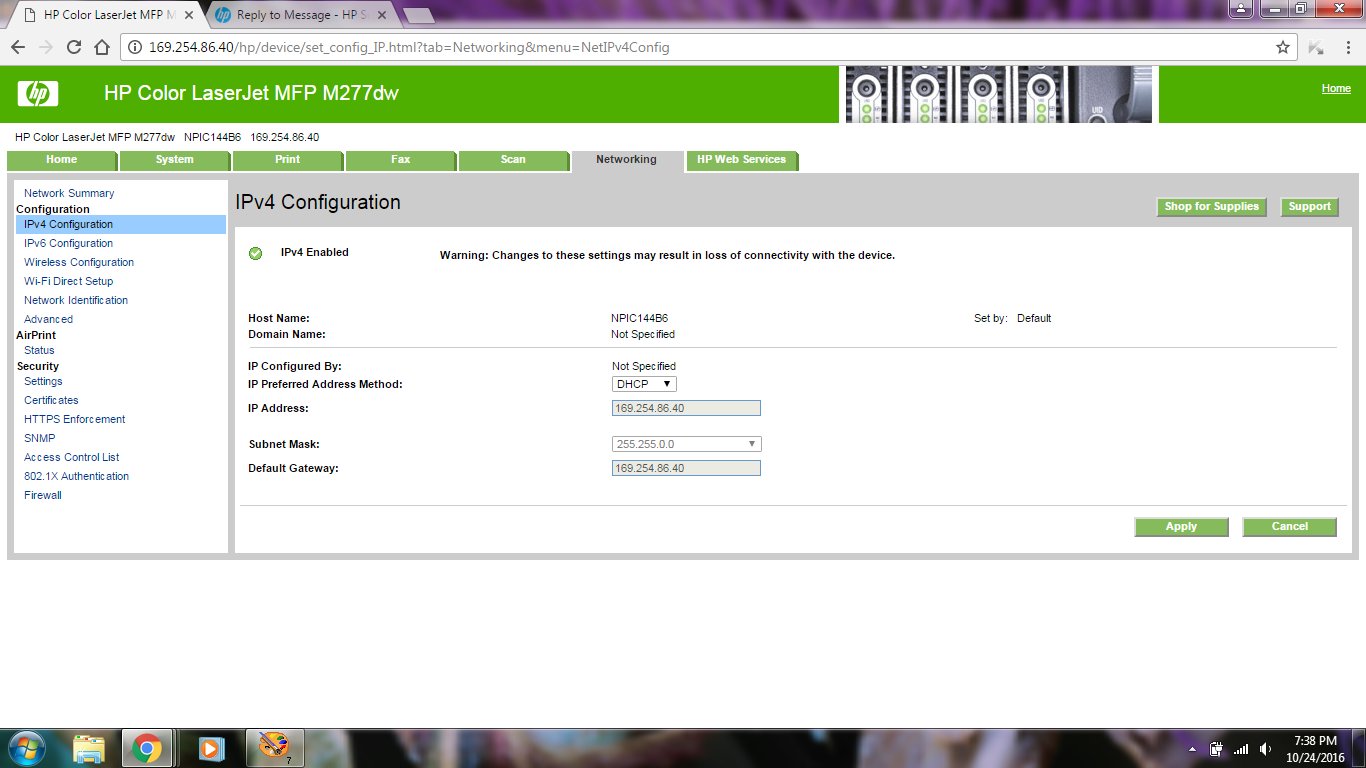Open Wireless Configuration page
Viewport: 1366px width, 768px height.
pyautogui.click(x=79, y=263)
